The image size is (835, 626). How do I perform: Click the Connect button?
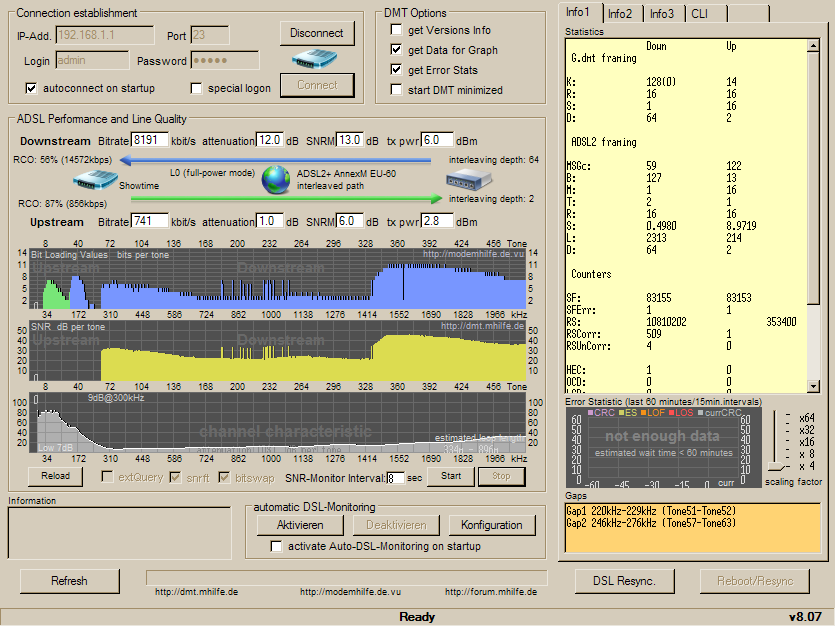[x=317, y=85]
